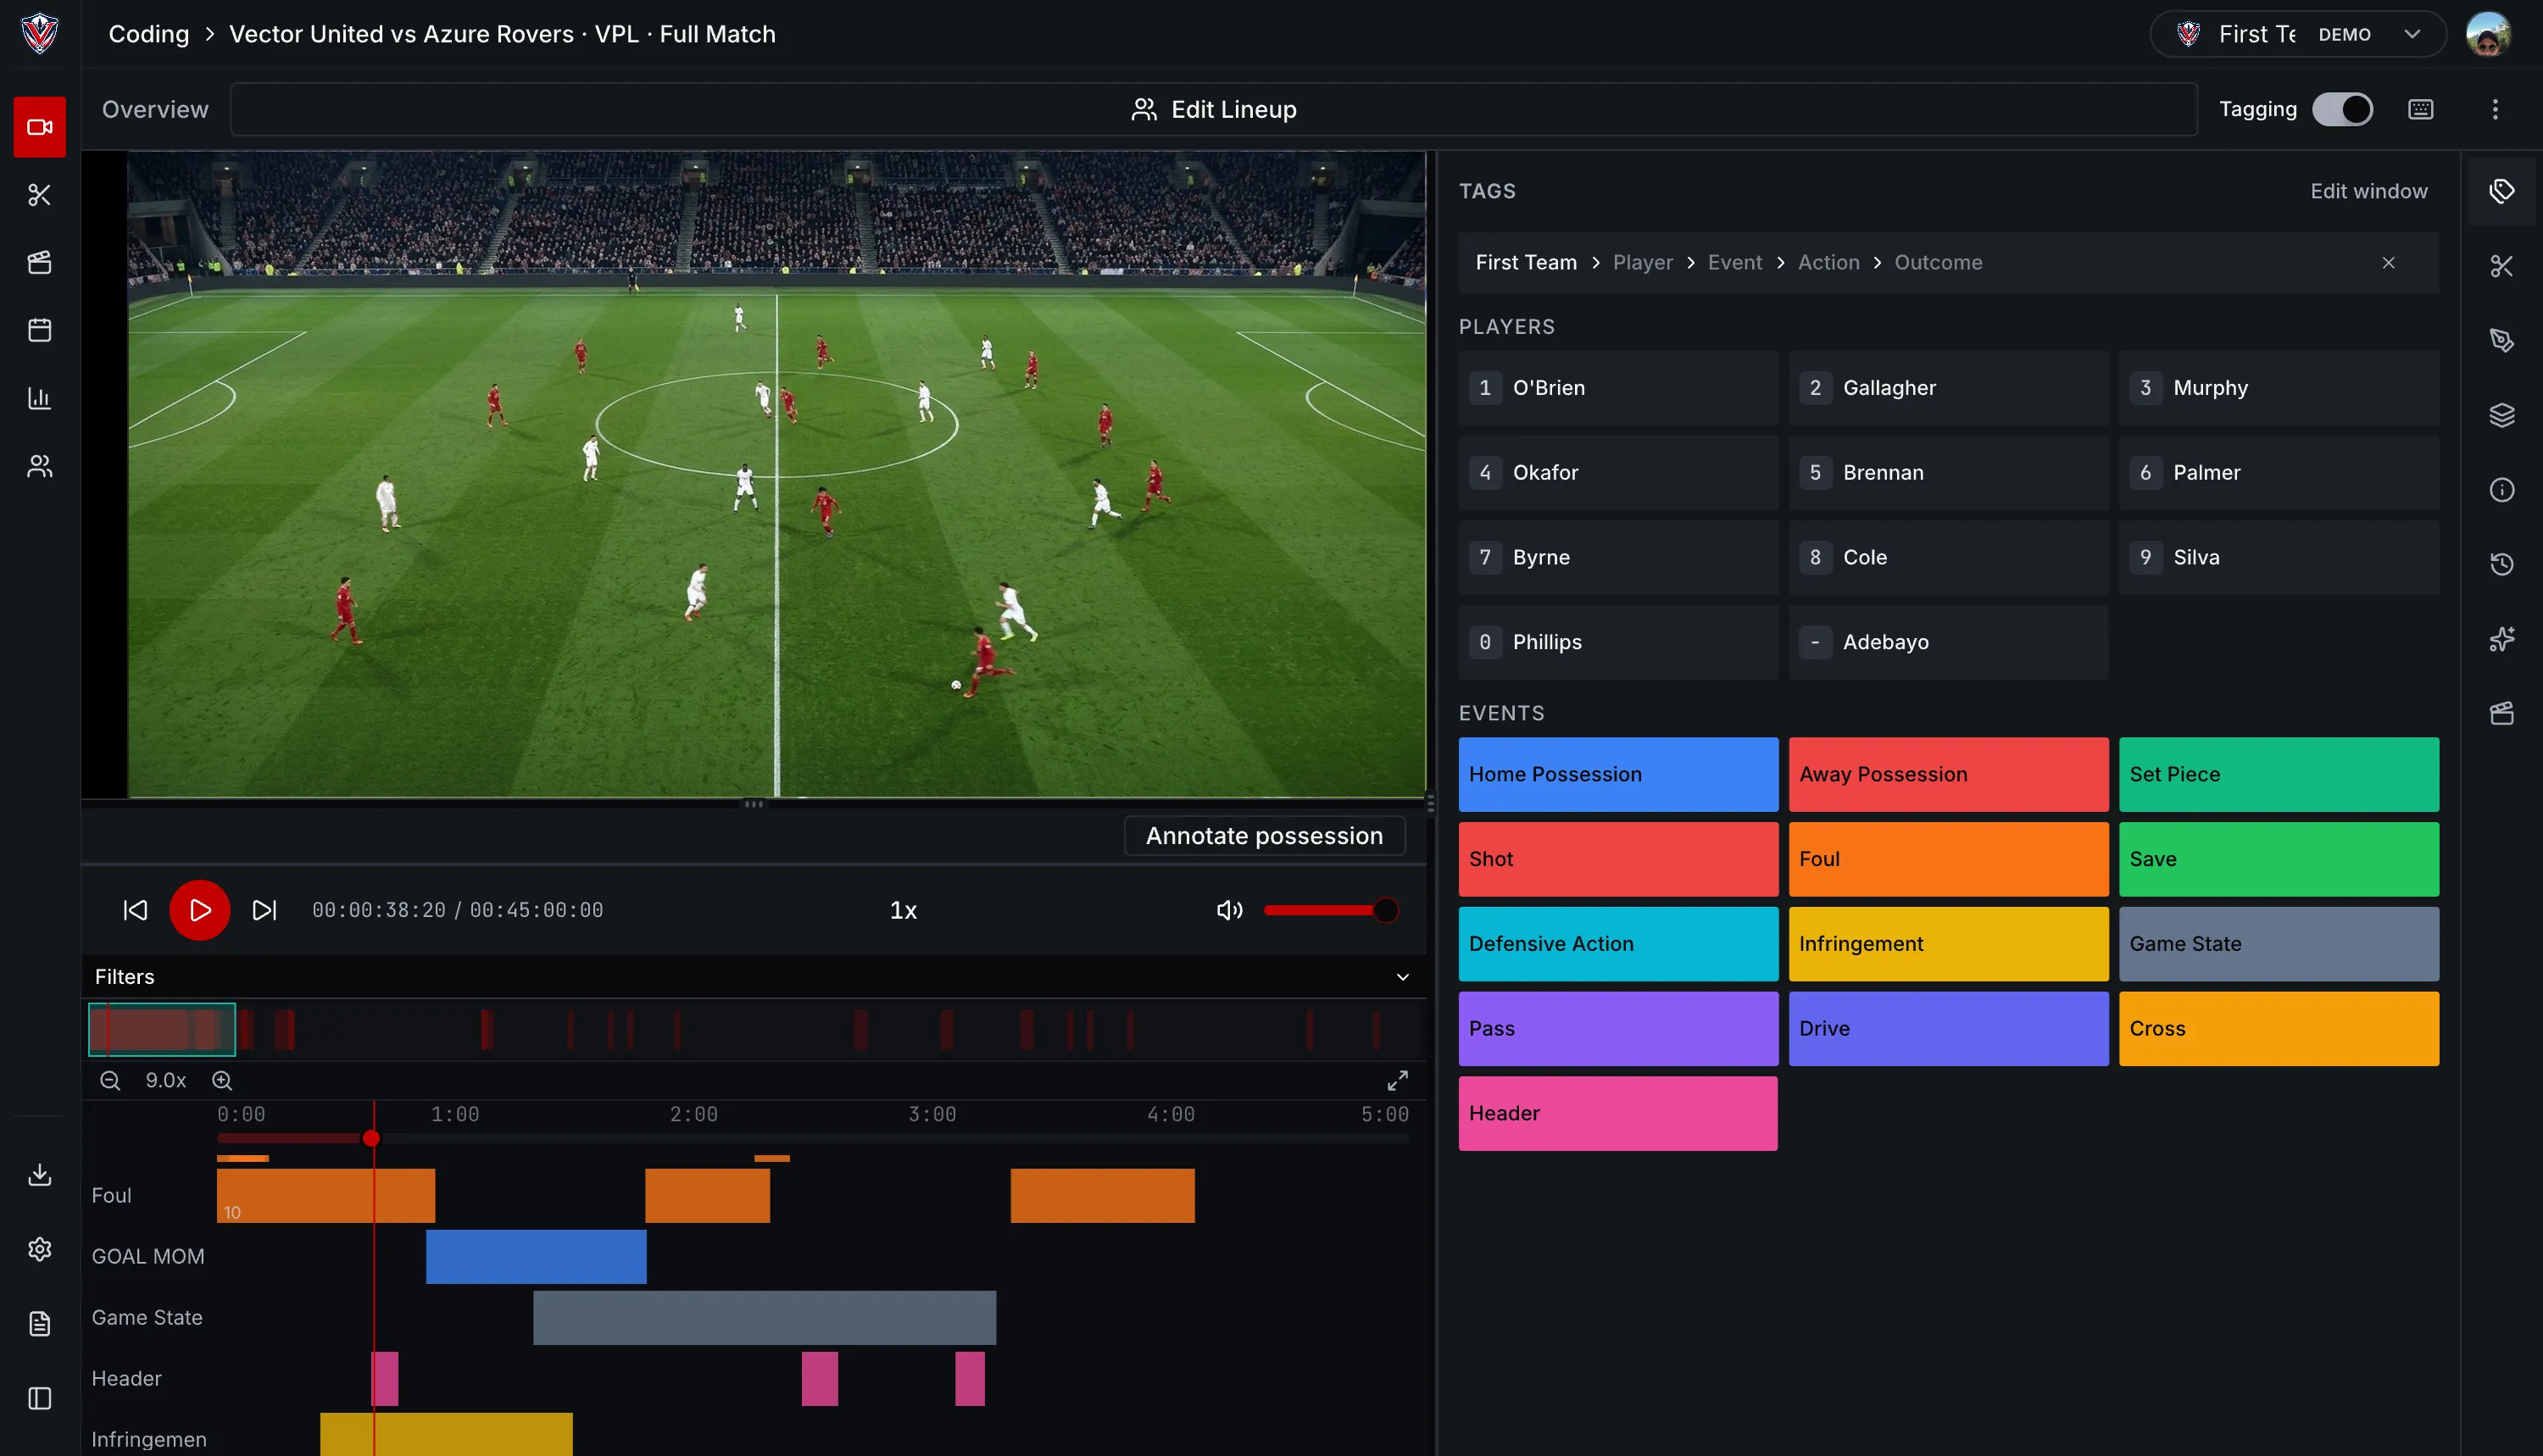Viewport: 2543px width, 1456px height.
Task: Select the scissors icon in right rail
Action: 2502,266
